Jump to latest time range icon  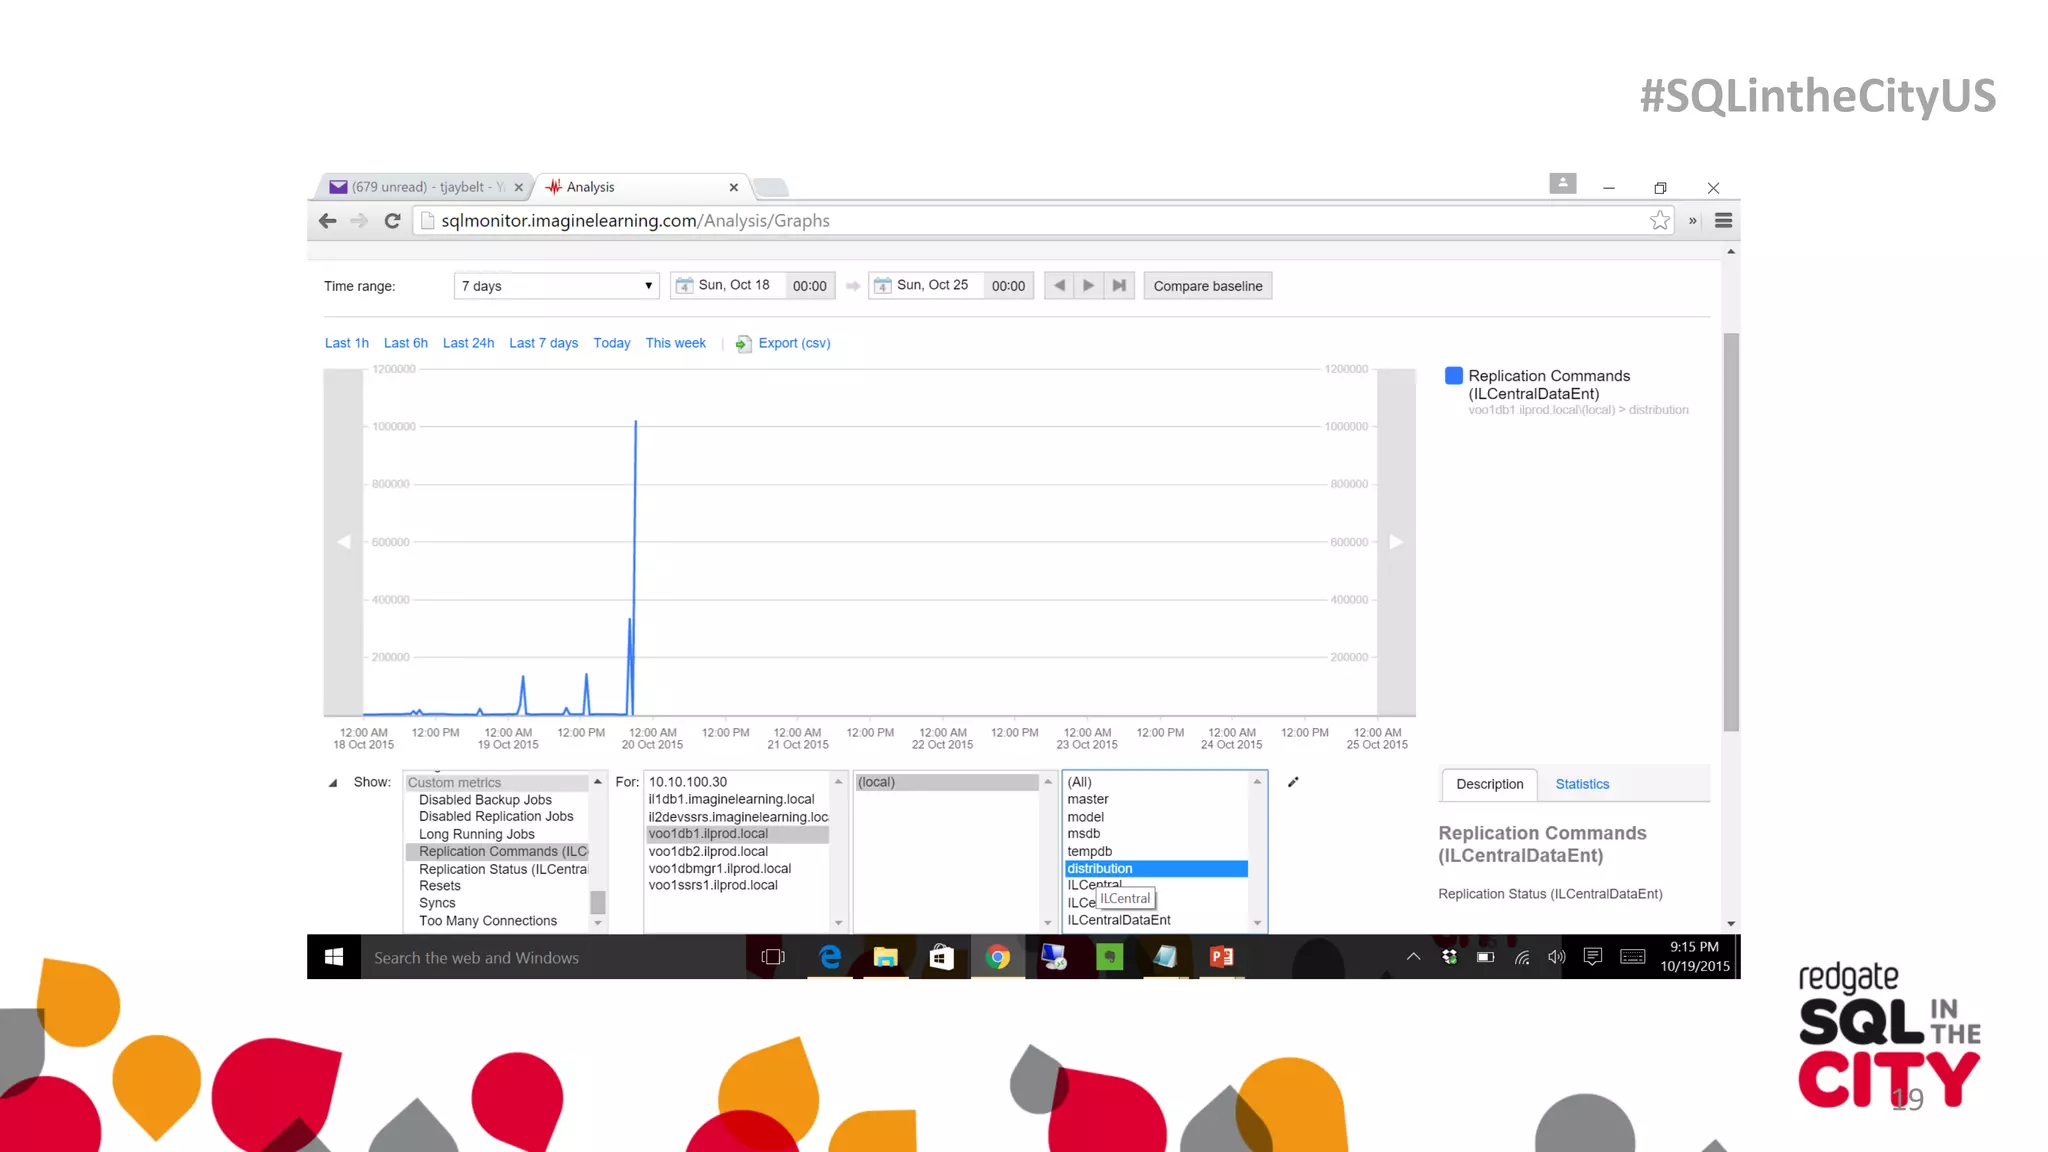1119,286
